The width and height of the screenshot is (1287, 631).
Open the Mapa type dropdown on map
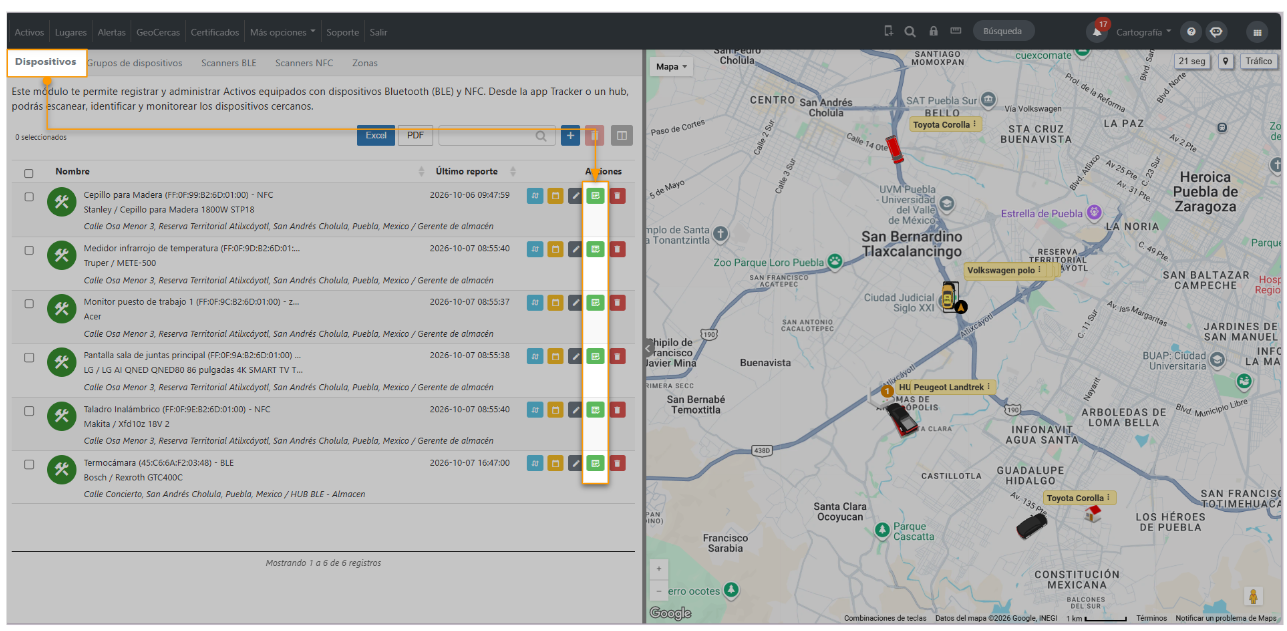coord(672,67)
